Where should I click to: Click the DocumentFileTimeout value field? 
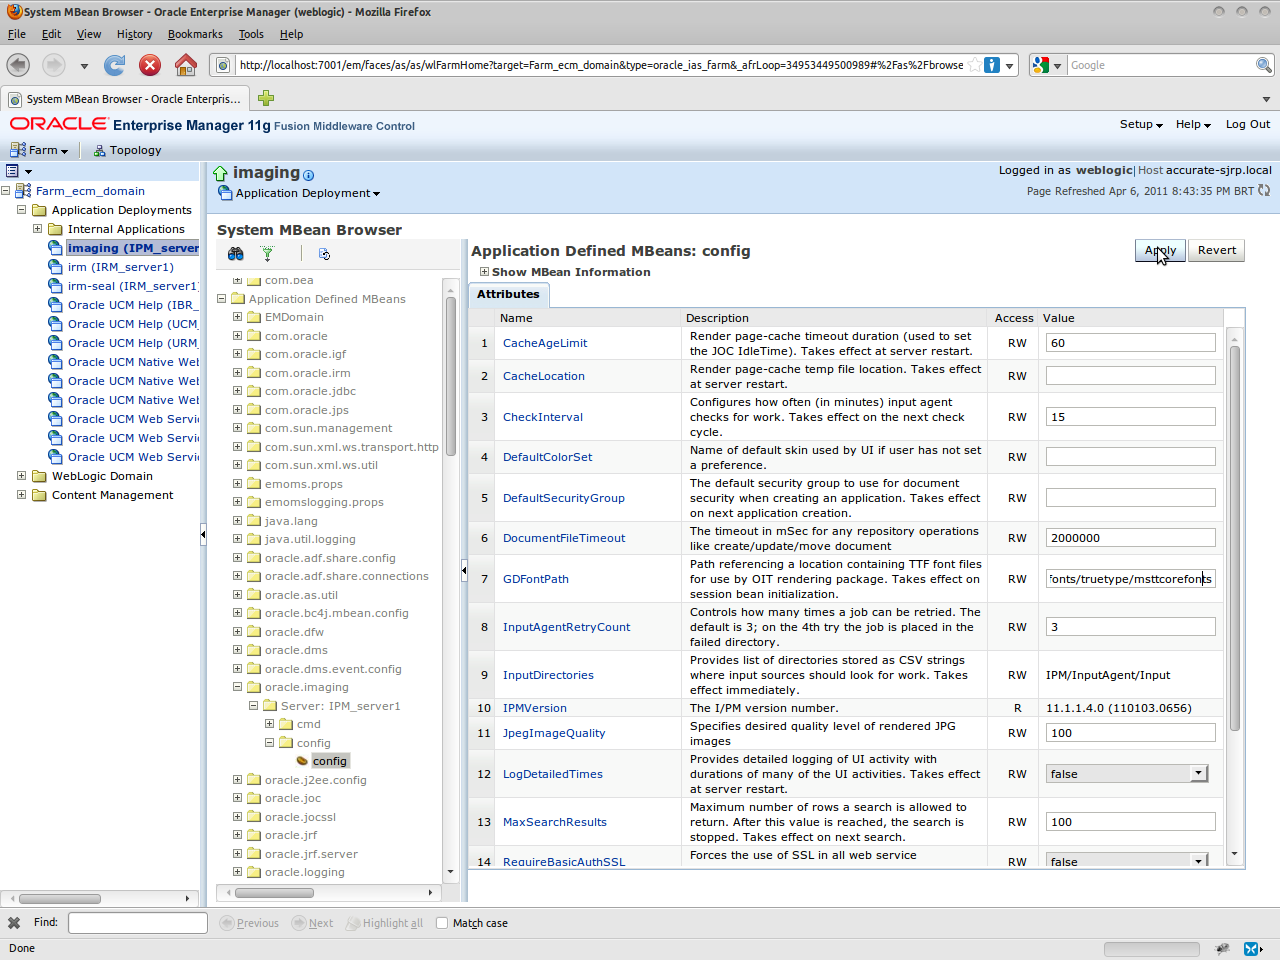point(1130,538)
